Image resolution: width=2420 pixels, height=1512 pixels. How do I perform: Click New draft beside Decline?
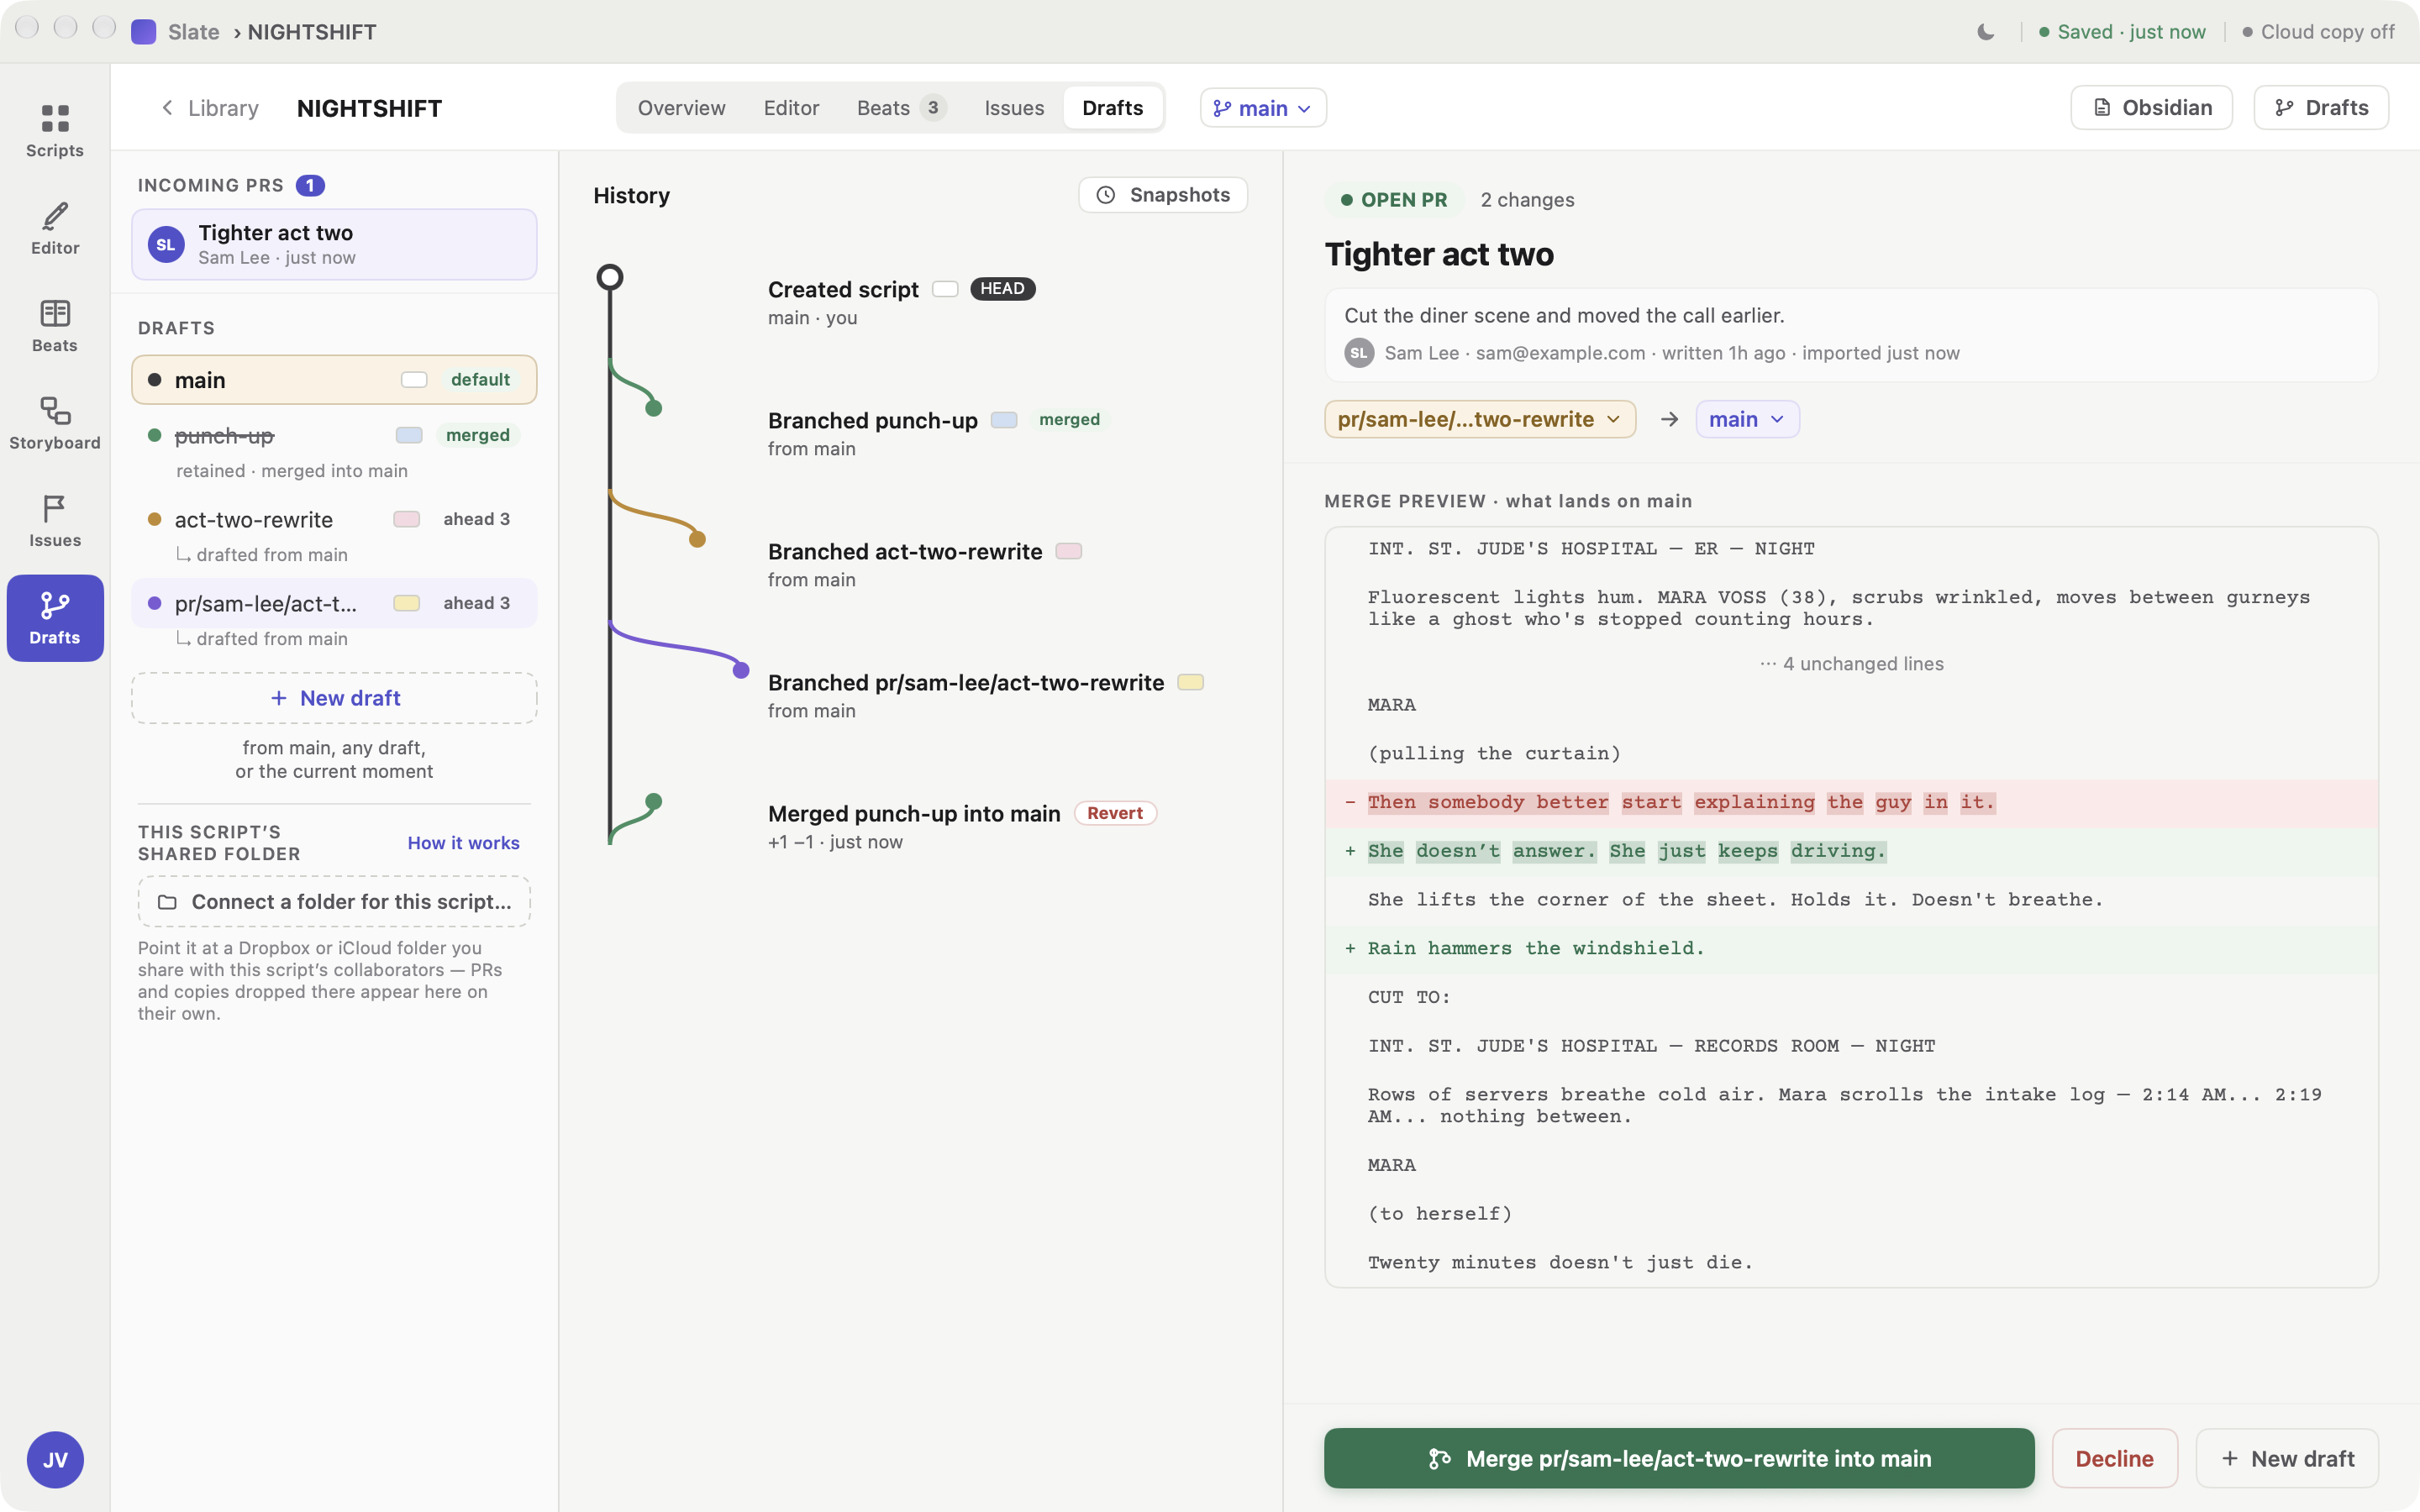tap(2287, 1459)
